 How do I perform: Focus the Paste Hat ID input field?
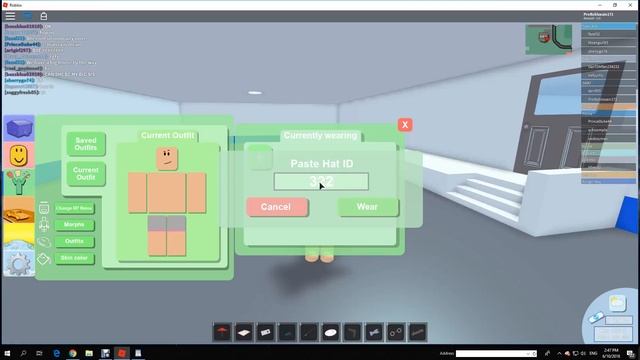pos(321,181)
